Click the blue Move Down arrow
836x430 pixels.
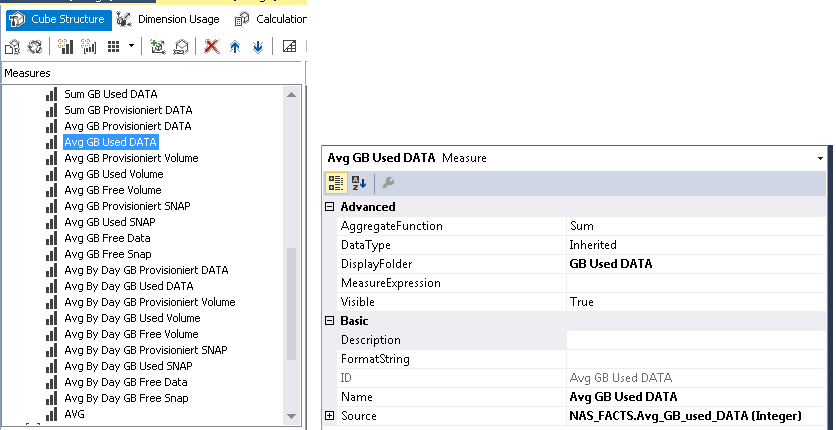[x=257, y=47]
